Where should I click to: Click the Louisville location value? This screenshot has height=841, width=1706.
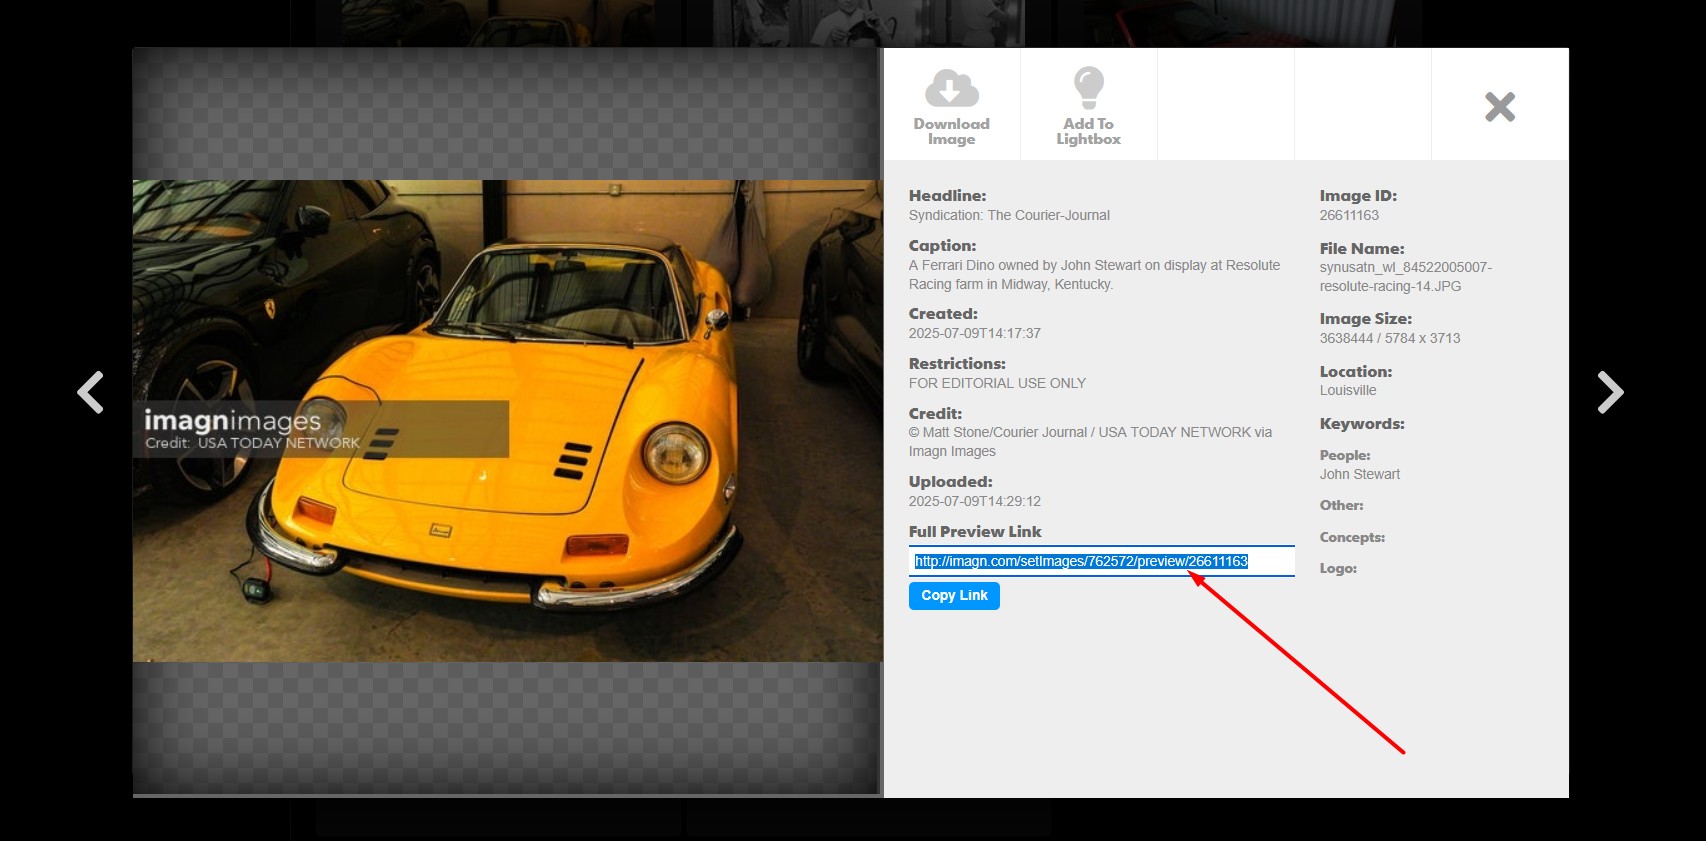[1347, 390]
